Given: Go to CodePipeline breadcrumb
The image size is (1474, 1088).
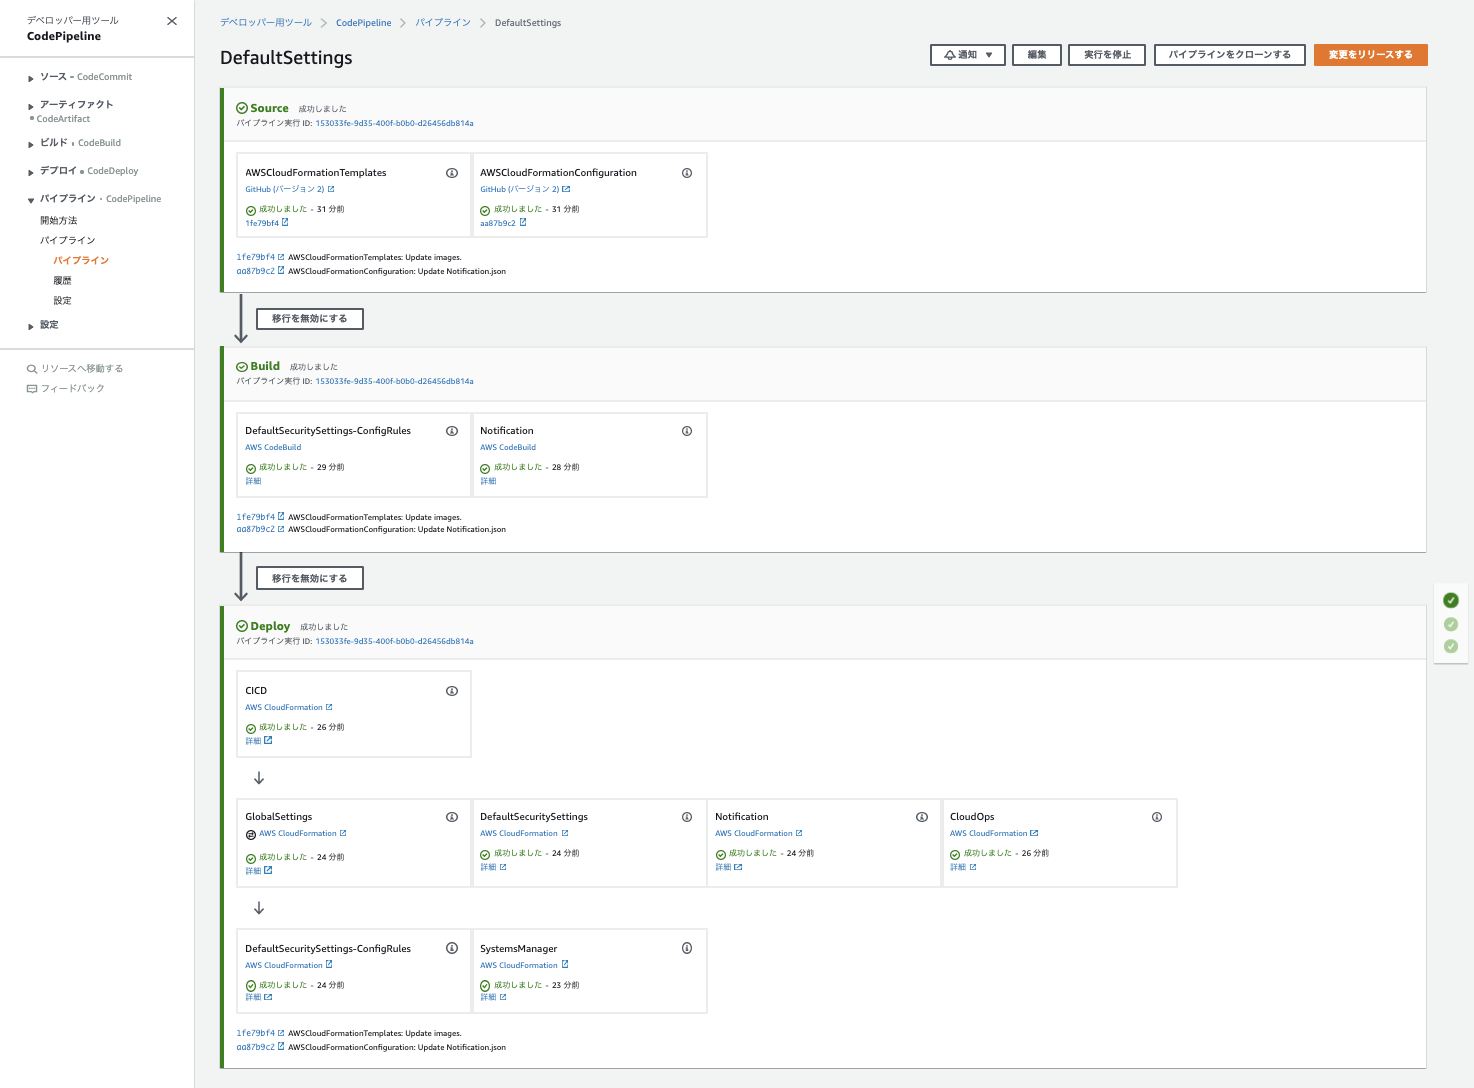Looking at the screenshot, I should pos(364,23).
